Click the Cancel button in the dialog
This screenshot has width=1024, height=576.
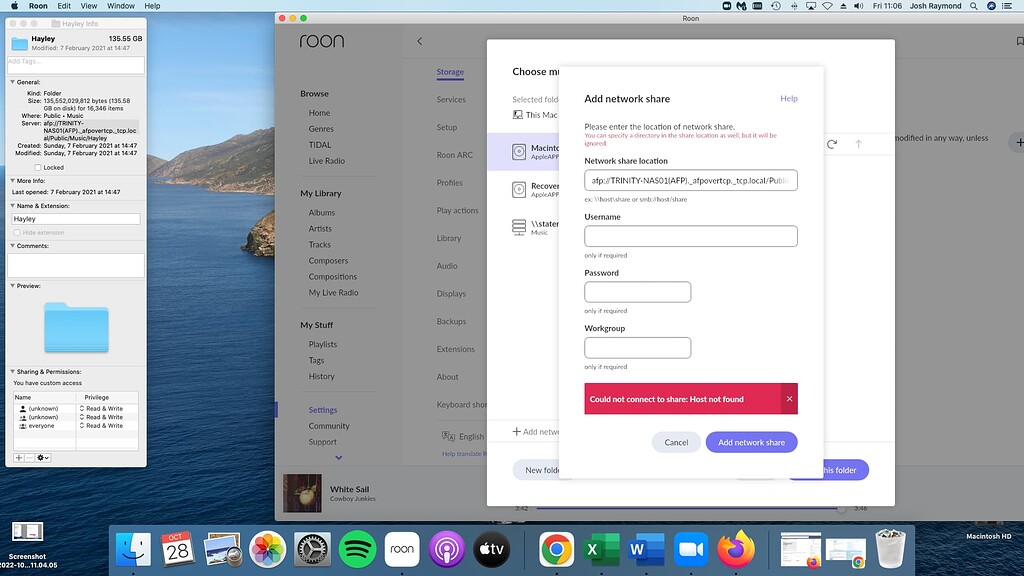(x=676, y=441)
